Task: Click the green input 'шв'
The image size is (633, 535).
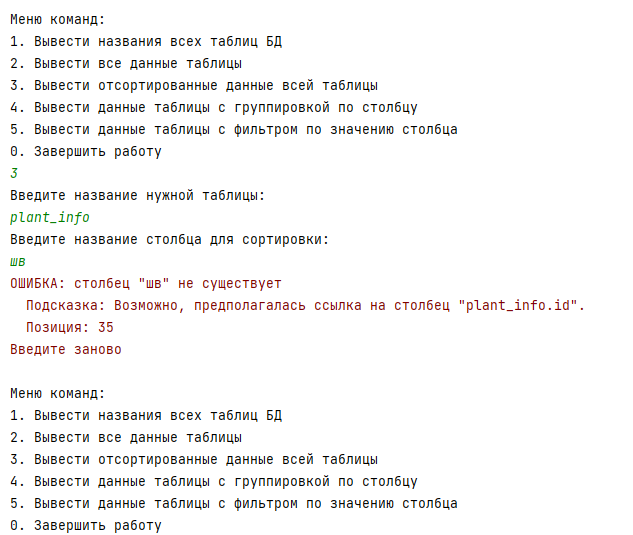Action: (x=18, y=262)
